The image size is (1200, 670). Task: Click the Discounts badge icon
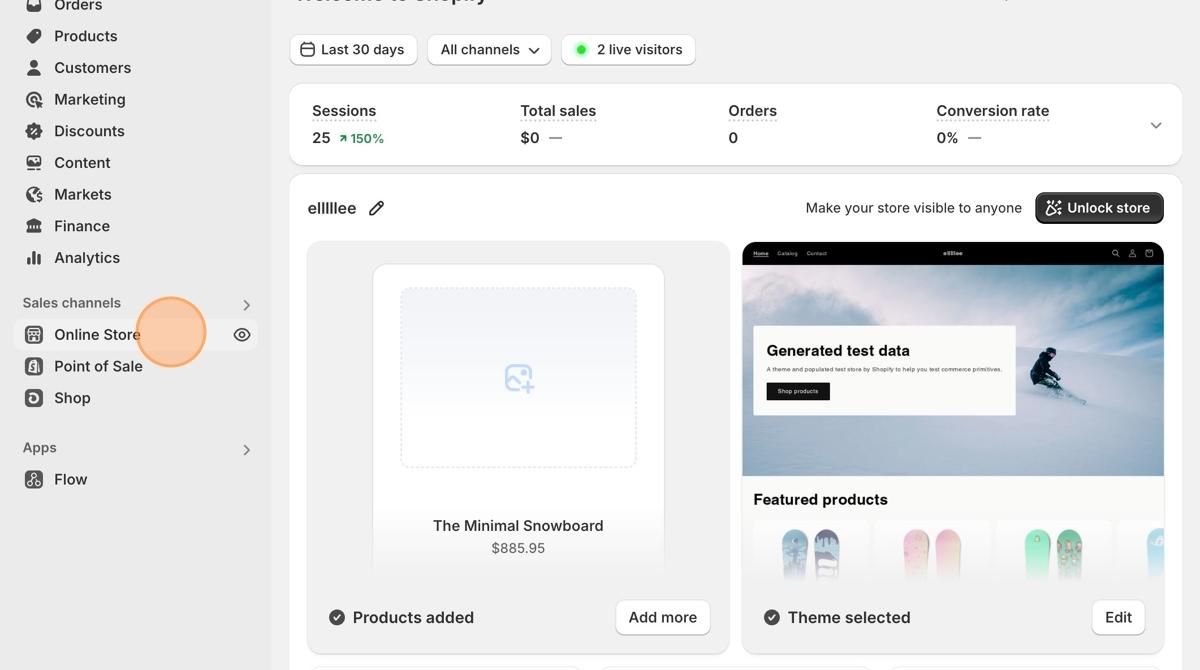click(34, 131)
